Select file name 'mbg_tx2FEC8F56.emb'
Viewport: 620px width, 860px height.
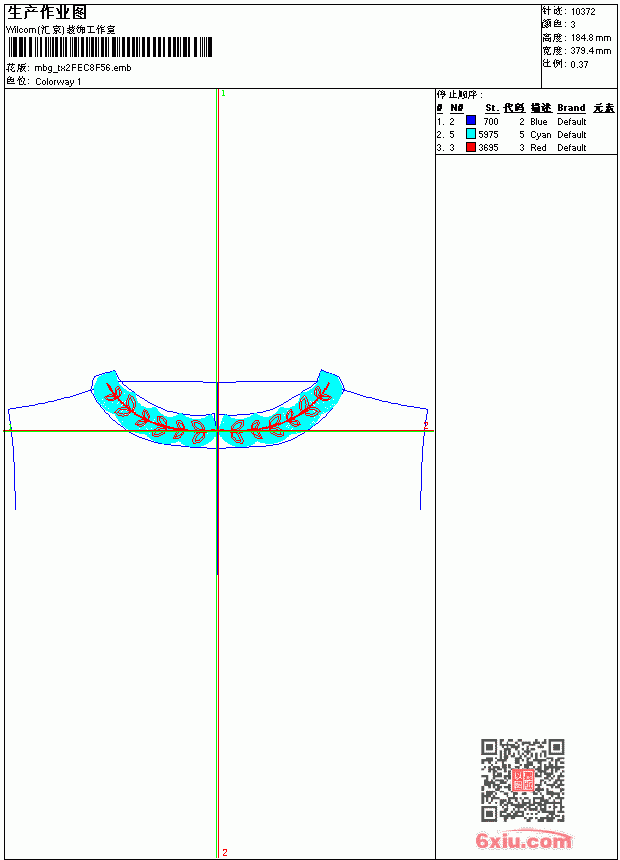click(83, 68)
